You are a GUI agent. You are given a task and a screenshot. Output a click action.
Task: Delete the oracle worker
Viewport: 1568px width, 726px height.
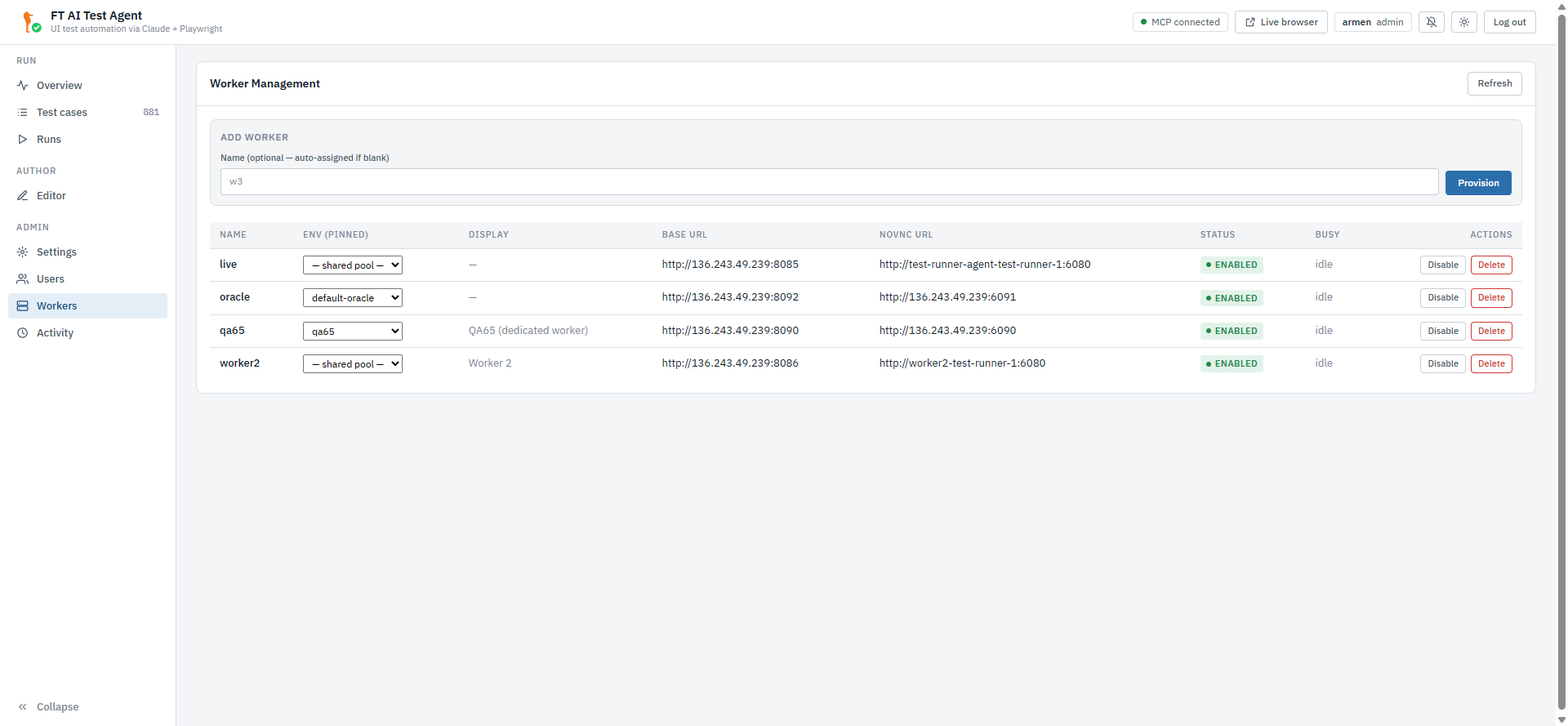[x=1491, y=298]
